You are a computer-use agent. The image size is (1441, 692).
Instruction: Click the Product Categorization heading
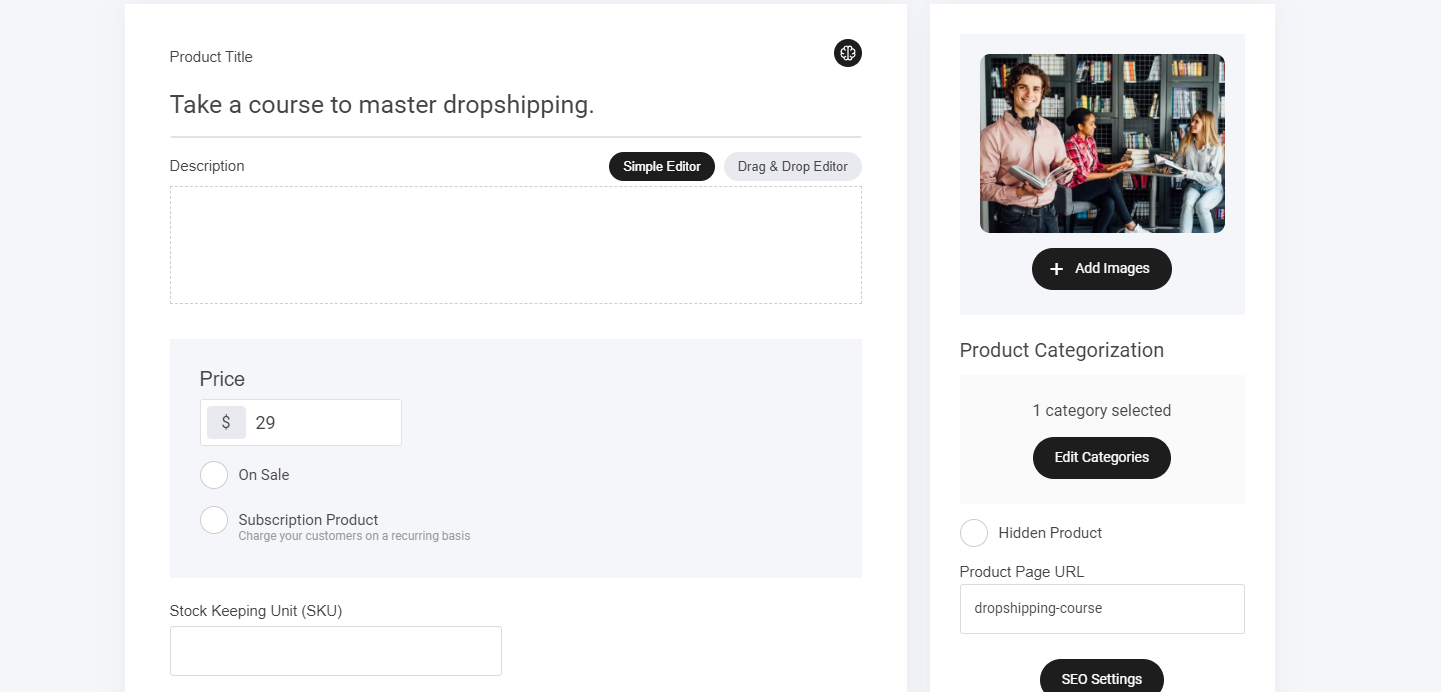1061,351
